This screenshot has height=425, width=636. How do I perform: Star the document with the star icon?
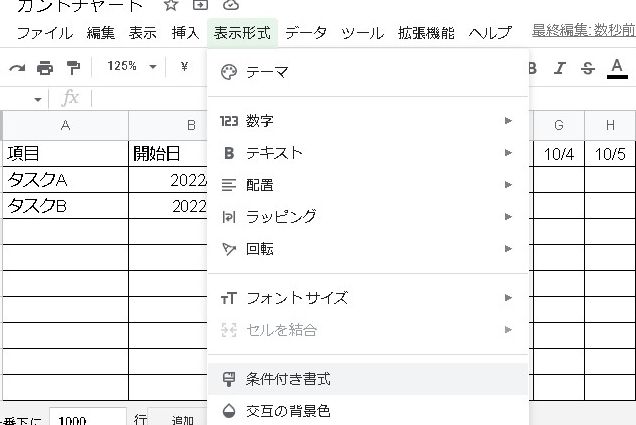tap(170, 5)
